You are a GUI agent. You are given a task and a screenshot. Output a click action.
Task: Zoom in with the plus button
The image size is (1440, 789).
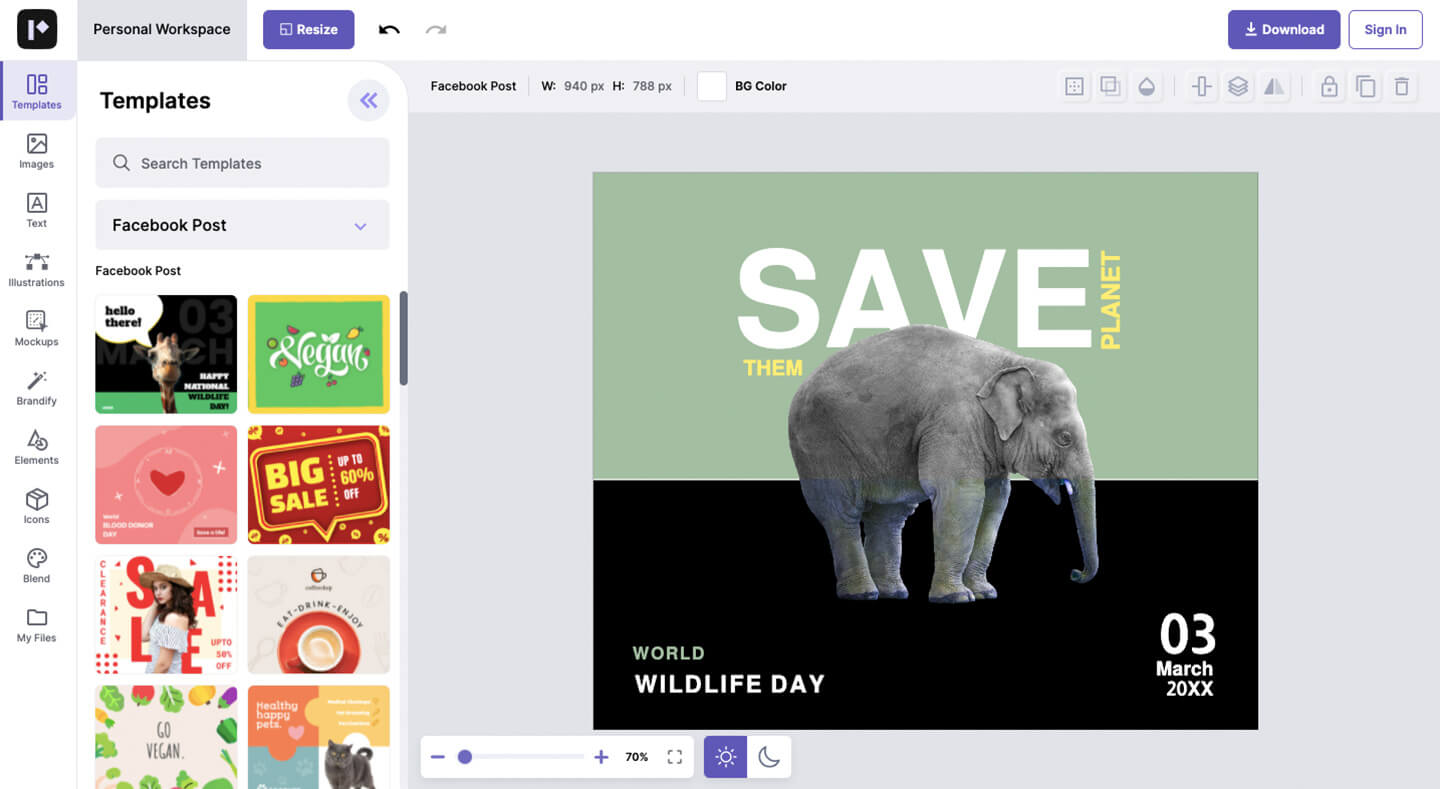pos(601,757)
